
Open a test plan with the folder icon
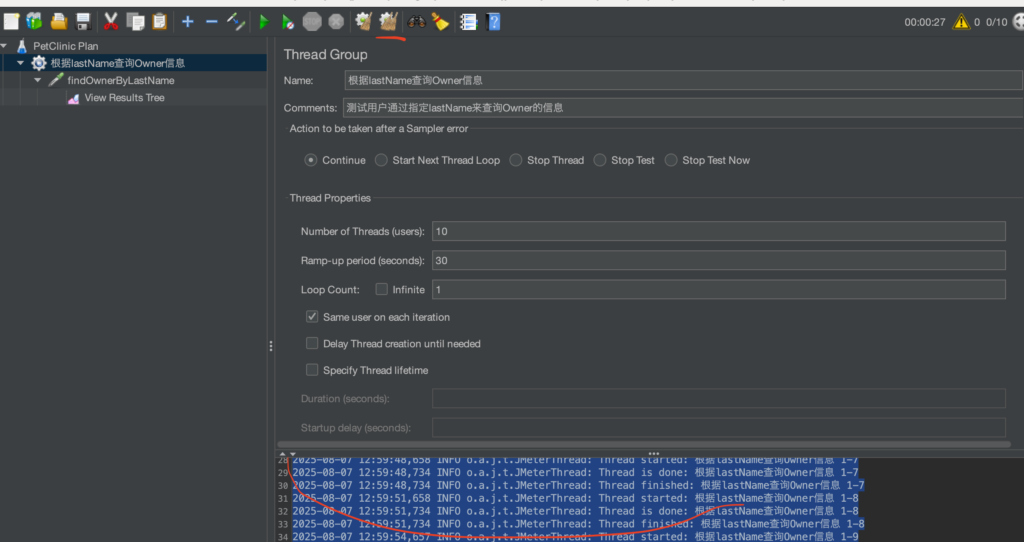point(59,22)
